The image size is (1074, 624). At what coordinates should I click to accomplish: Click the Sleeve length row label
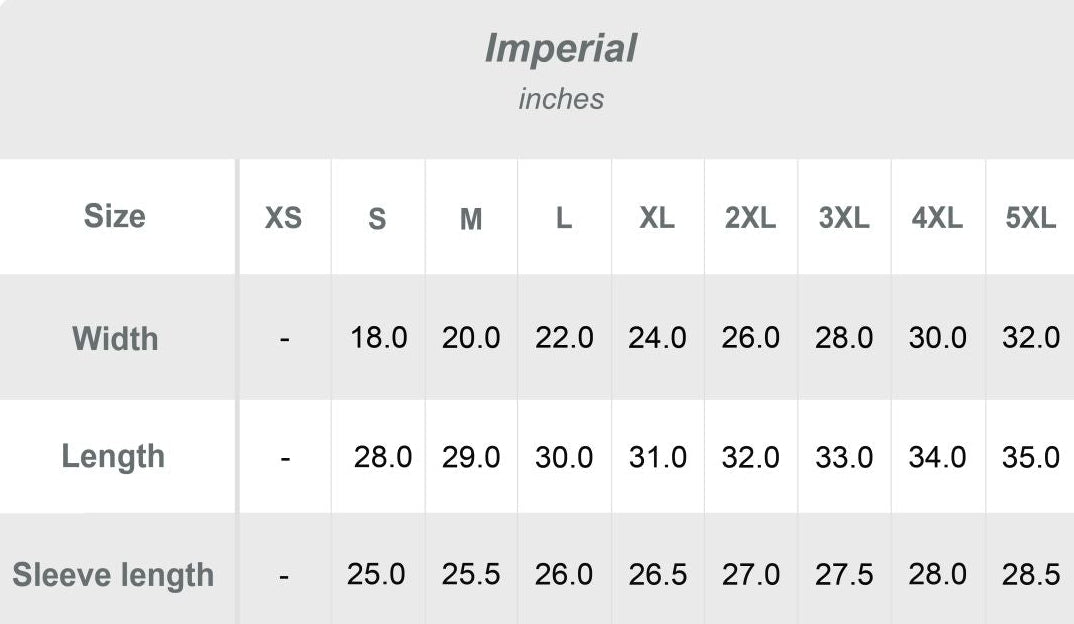tap(113, 575)
